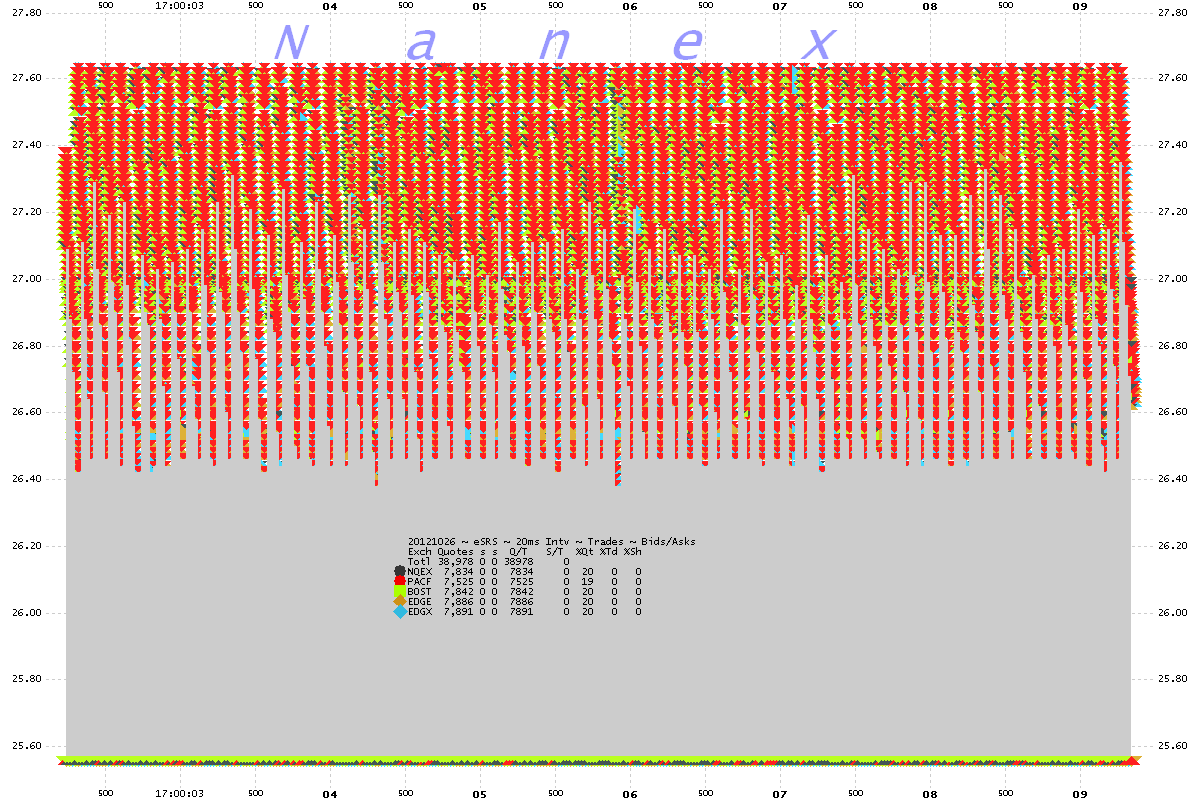
Task: Select the EDGX quotes value 7,891
Action: (458, 612)
